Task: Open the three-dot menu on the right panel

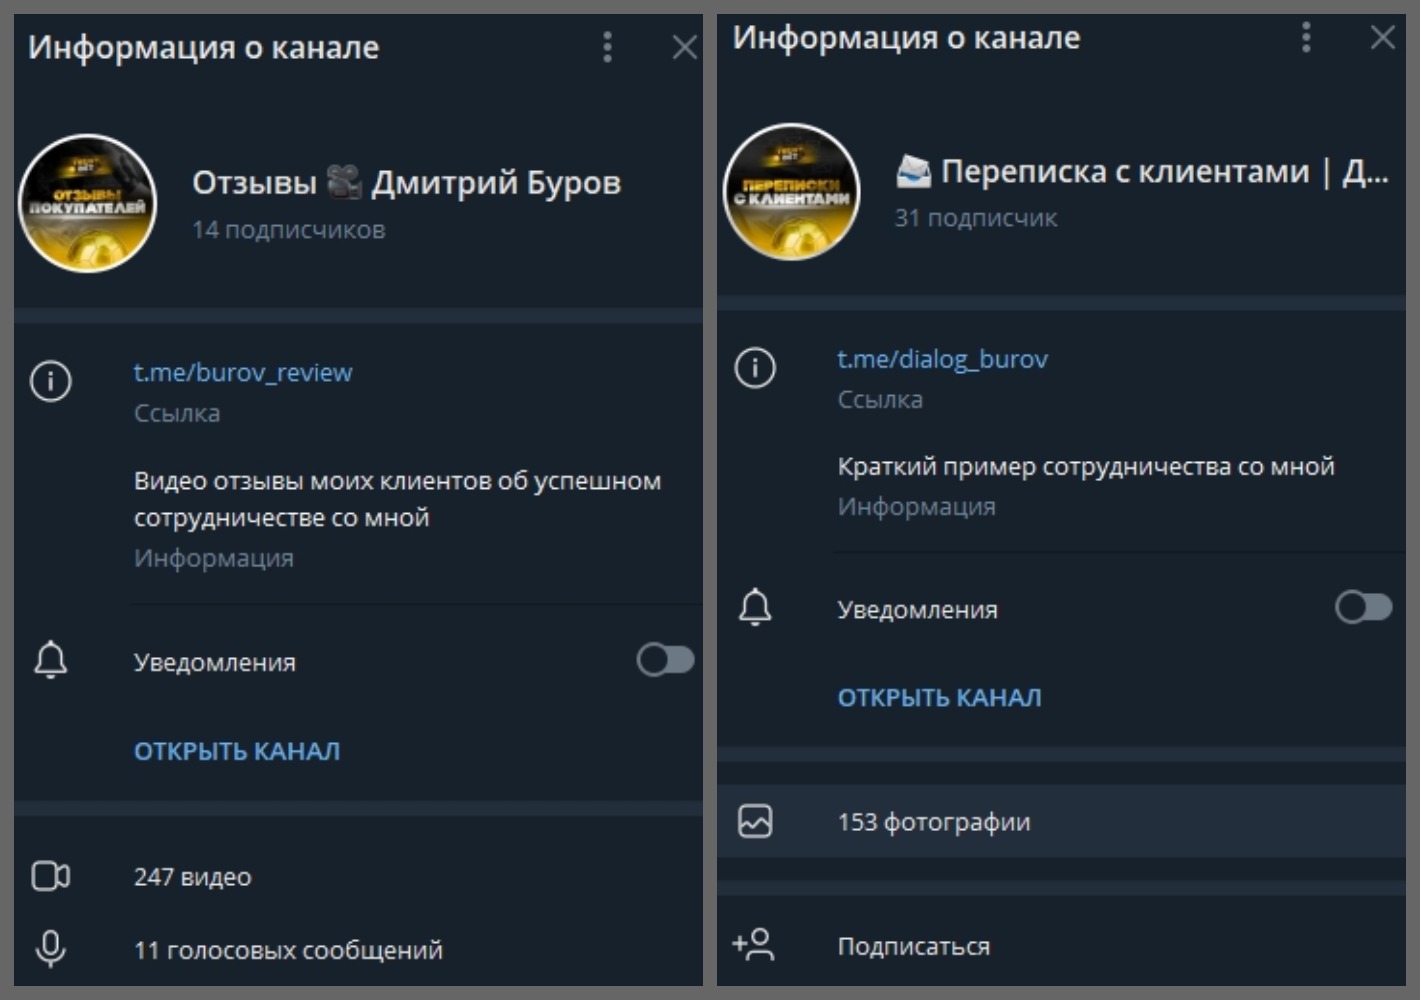Action: point(1305,37)
